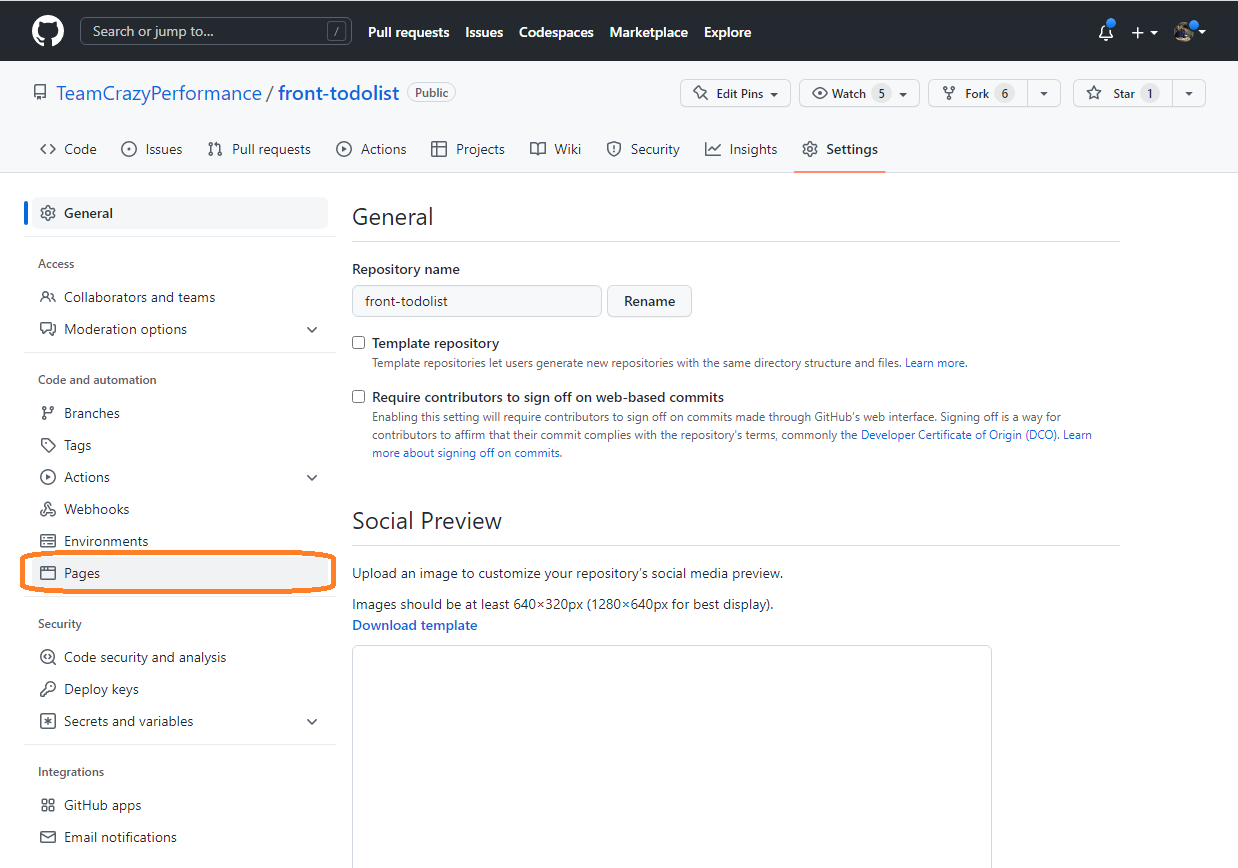Open the Star lists dropdown arrow
Image resolution: width=1238 pixels, height=868 pixels.
[x=1189, y=93]
